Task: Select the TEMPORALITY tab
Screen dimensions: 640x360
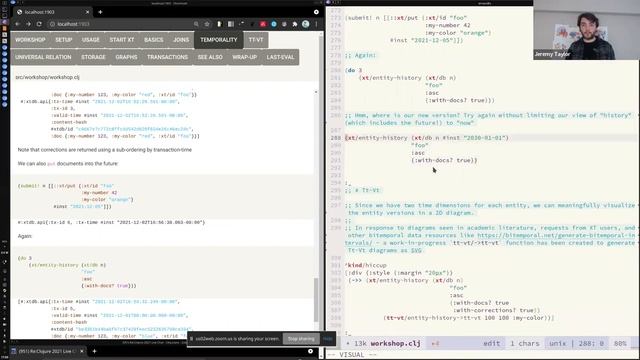Action: pyautogui.click(x=219, y=40)
